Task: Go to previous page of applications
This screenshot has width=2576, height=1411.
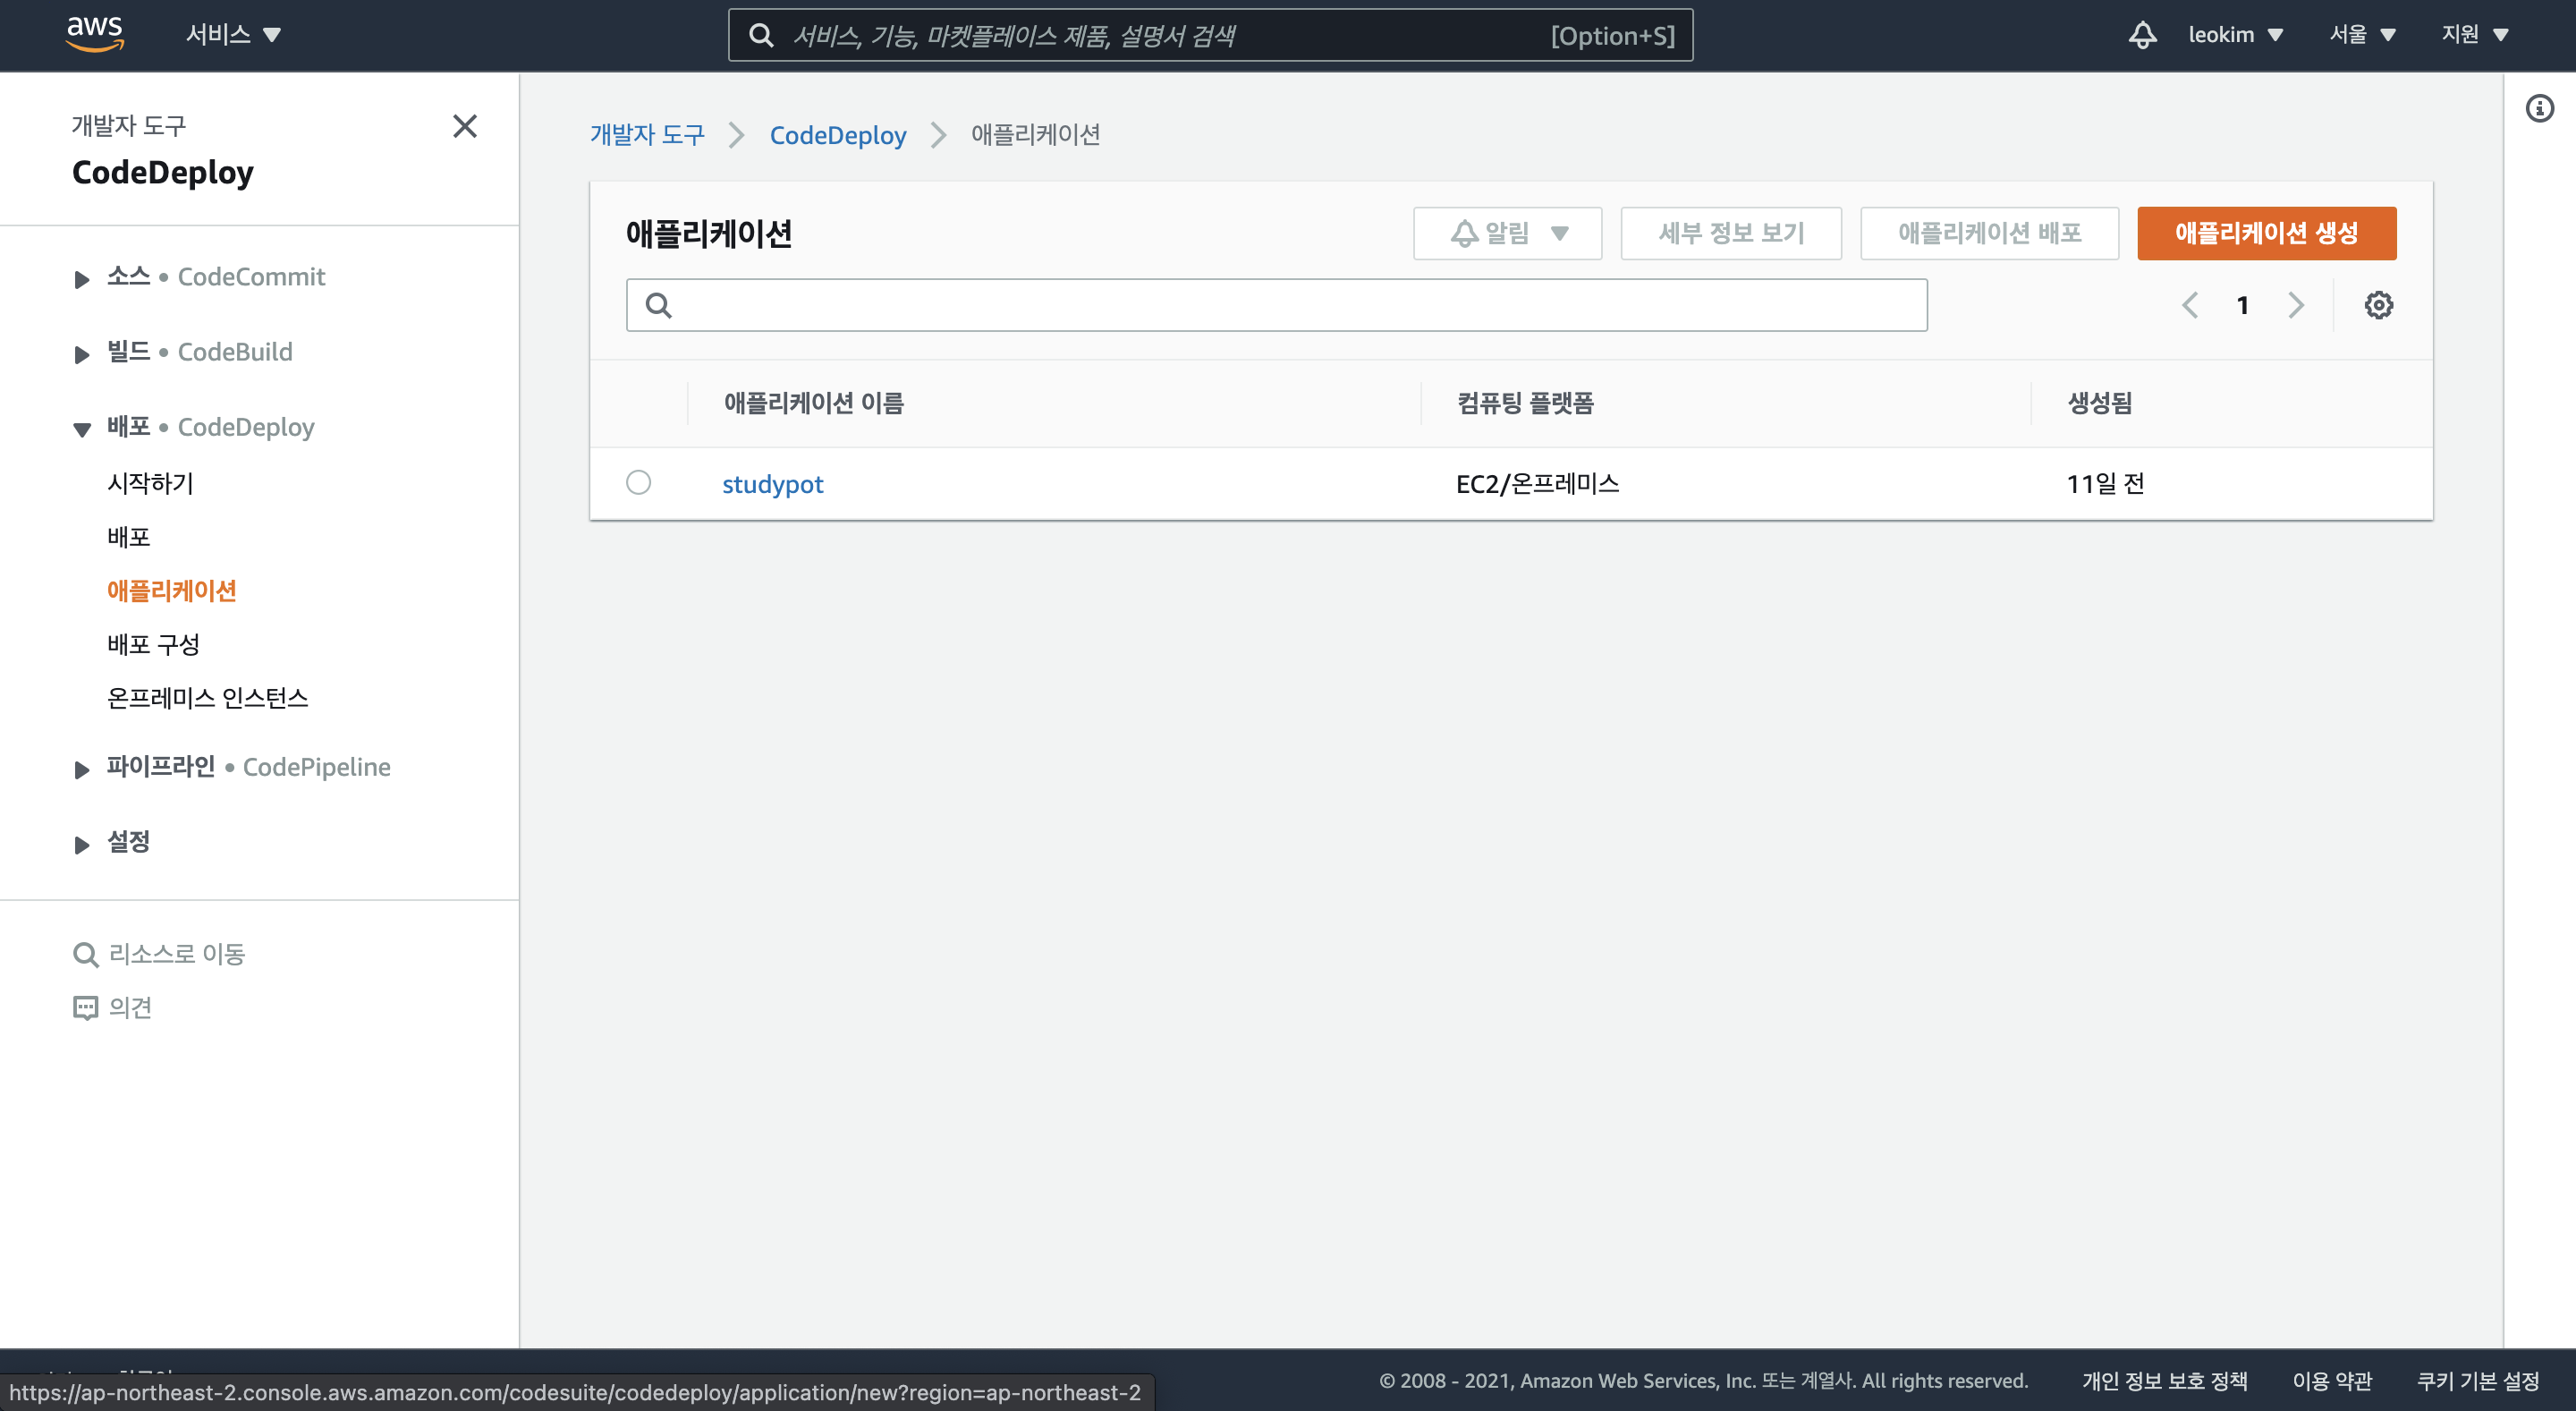Action: [x=2190, y=305]
